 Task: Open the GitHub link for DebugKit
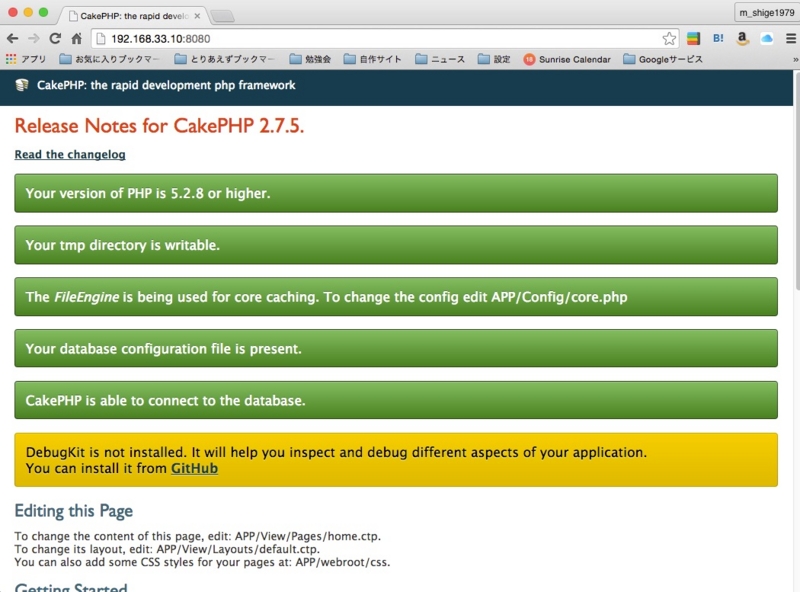click(194, 468)
